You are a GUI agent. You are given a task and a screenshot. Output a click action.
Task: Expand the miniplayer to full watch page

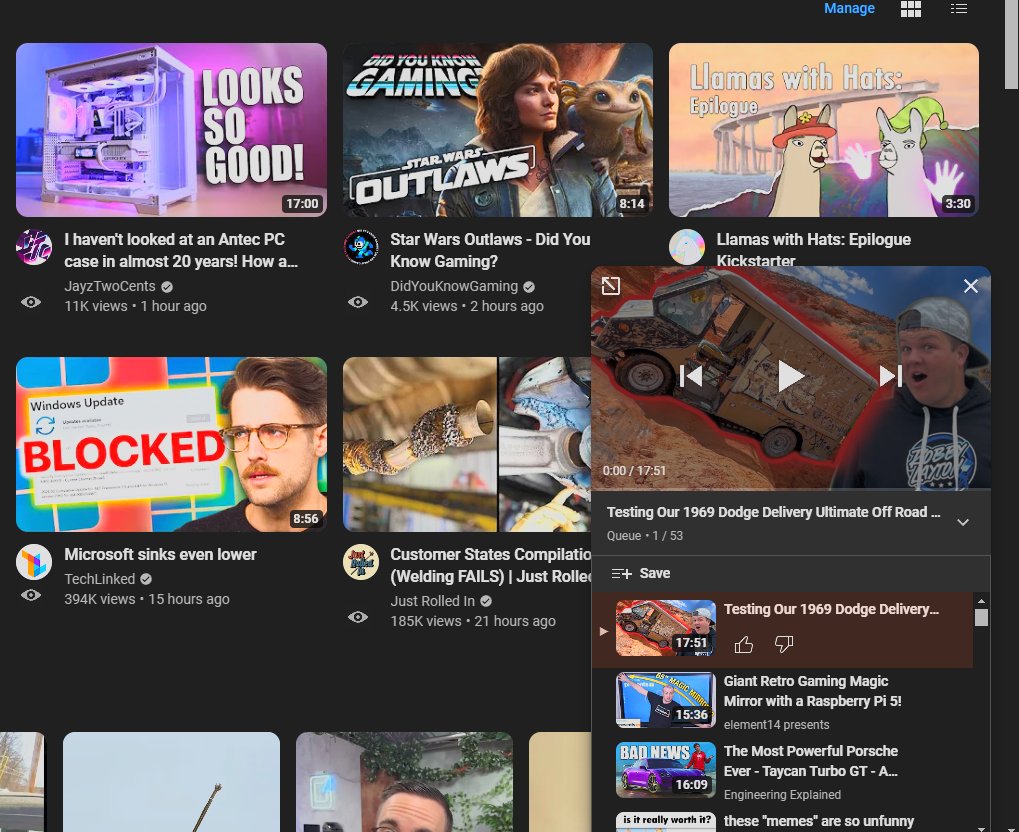click(611, 286)
